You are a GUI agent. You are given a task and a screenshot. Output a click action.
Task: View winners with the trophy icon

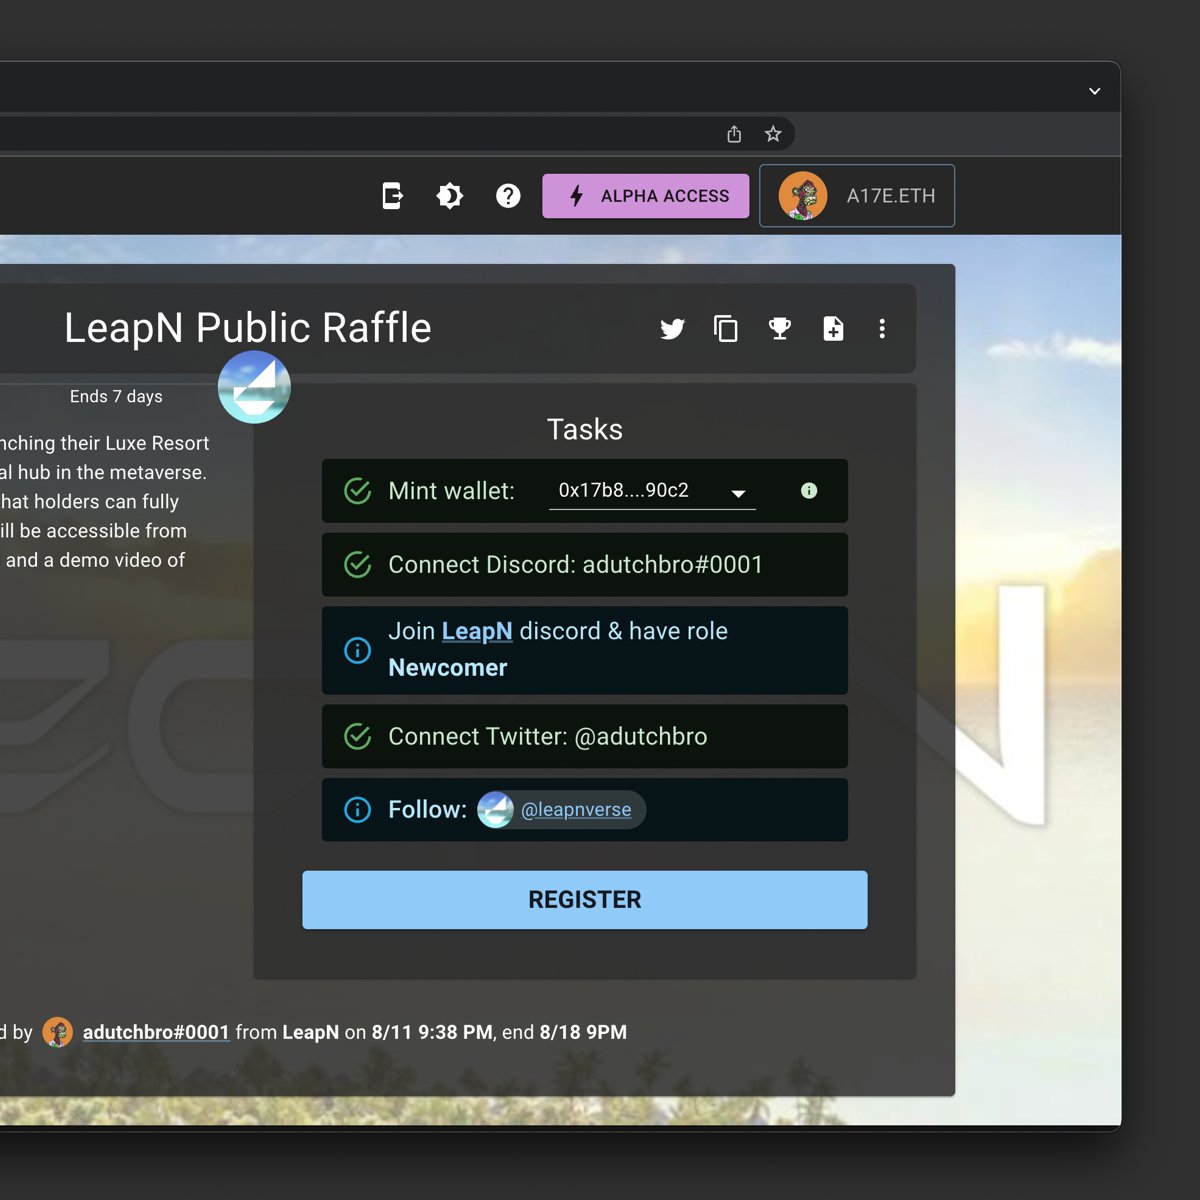click(x=780, y=328)
